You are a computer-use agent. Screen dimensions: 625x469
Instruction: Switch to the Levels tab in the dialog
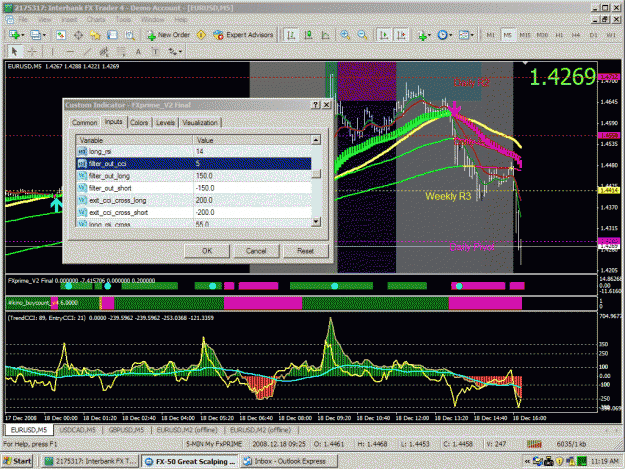click(x=165, y=123)
